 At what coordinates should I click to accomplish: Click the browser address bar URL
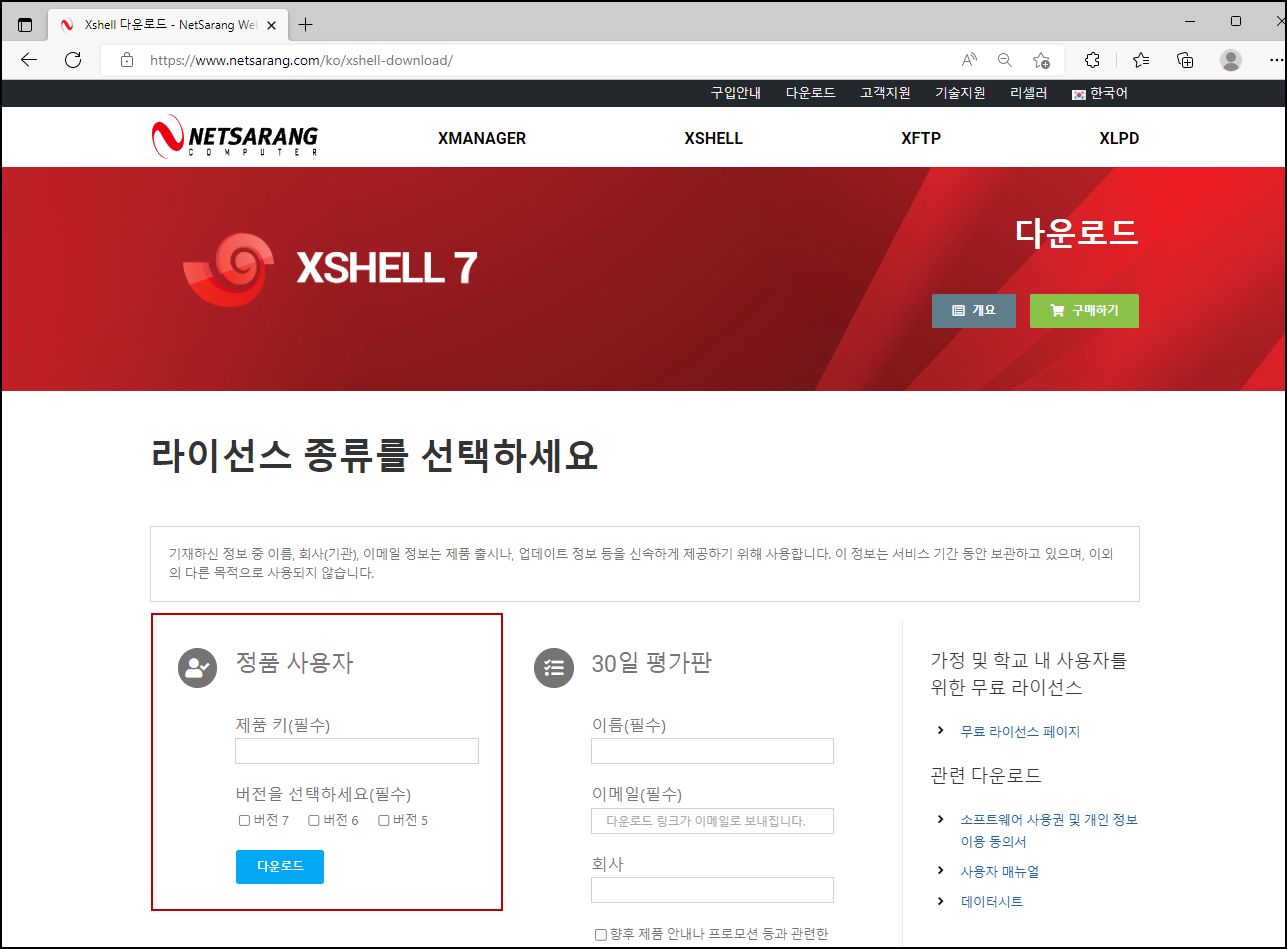pyautogui.click(x=301, y=60)
